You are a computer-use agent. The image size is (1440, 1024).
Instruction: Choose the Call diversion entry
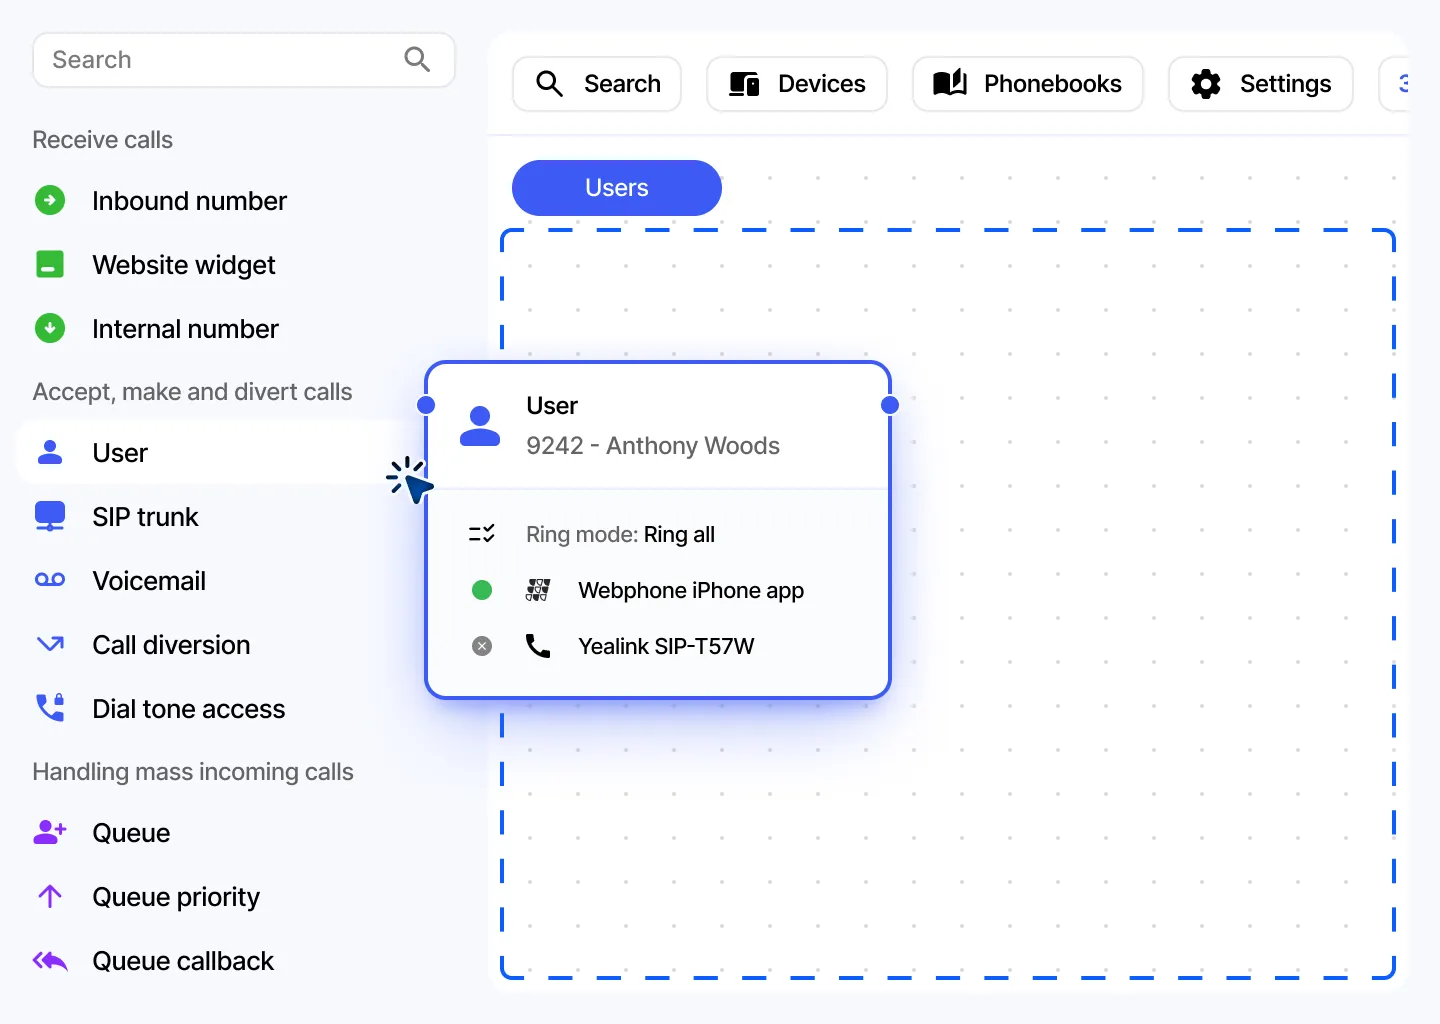tap(171, 645)
